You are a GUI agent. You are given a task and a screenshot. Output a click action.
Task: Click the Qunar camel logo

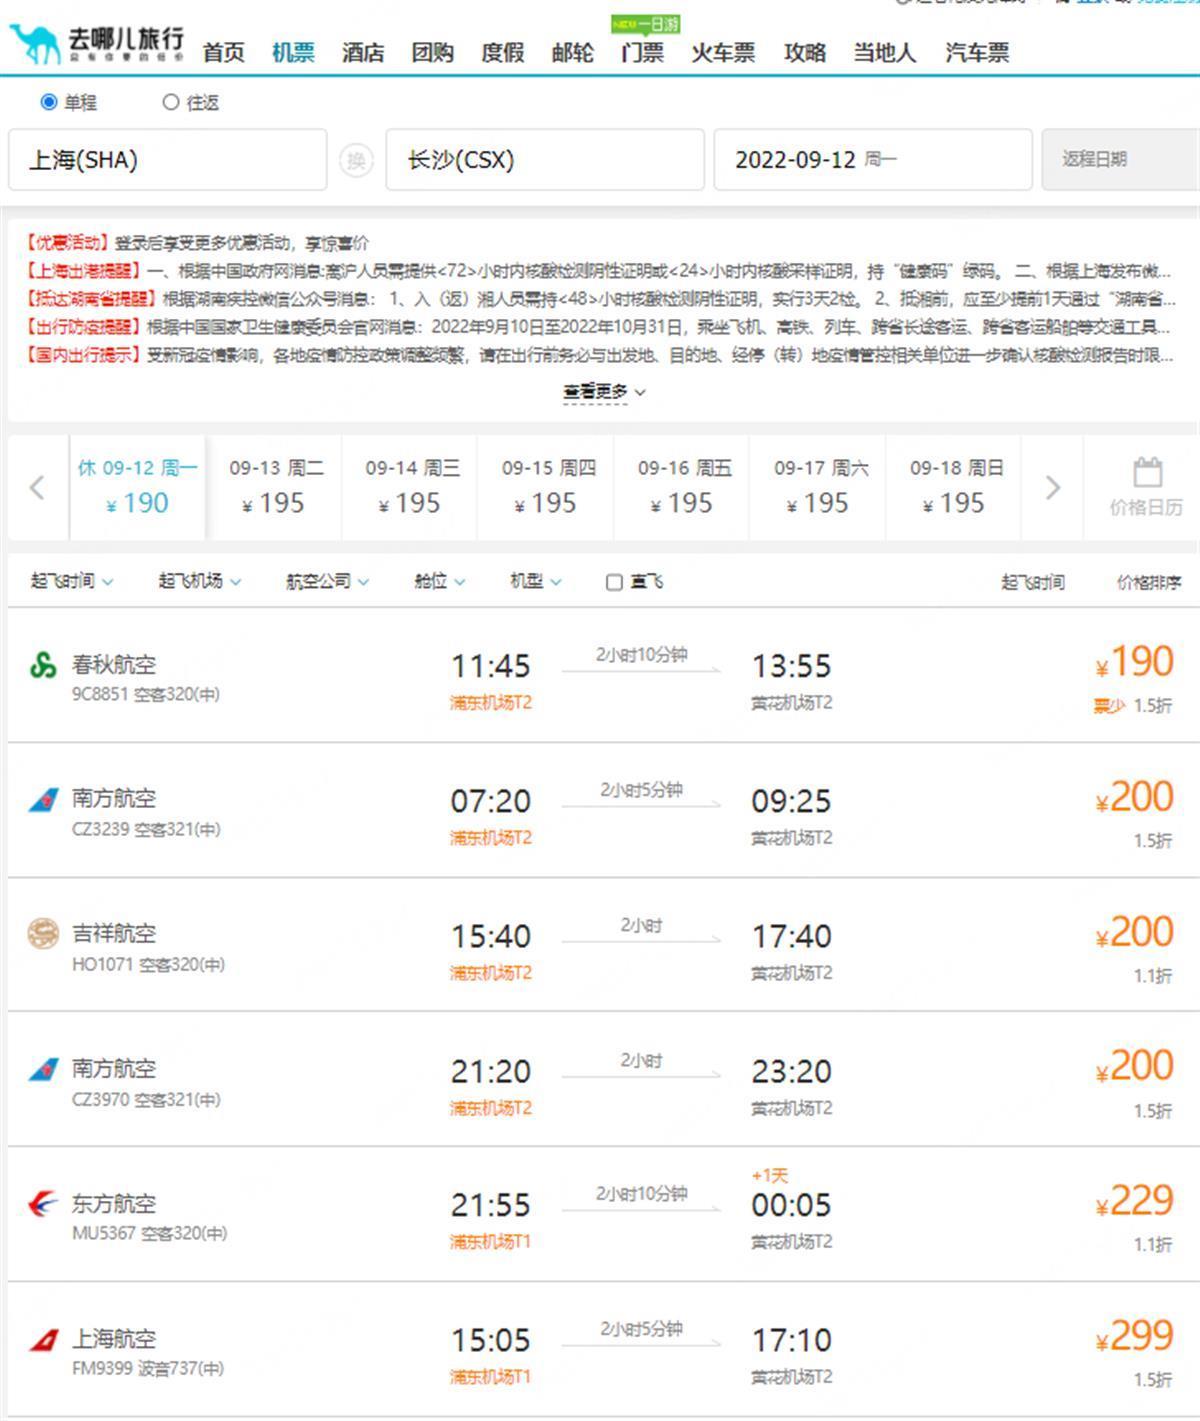click(x=35, y=44)
